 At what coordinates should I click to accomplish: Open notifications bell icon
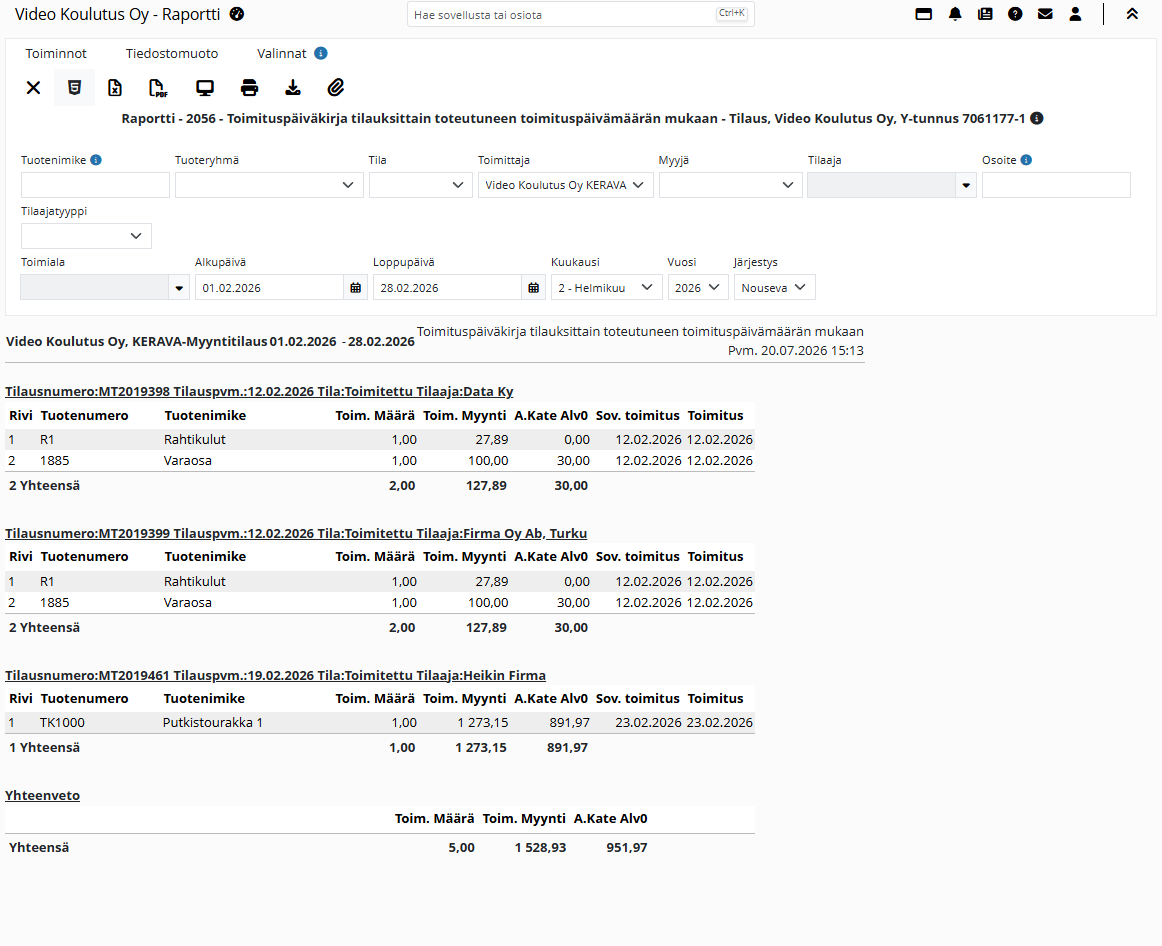point(954,14)
